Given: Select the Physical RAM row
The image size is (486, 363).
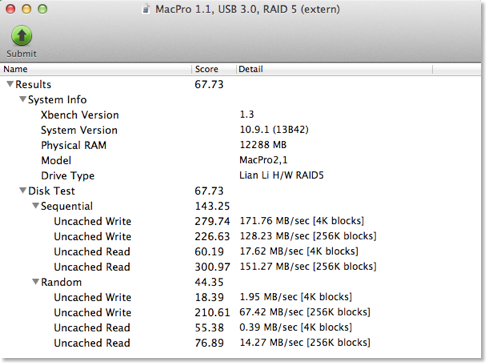Looking at the screenshot, I should click(x=240, y=145).
